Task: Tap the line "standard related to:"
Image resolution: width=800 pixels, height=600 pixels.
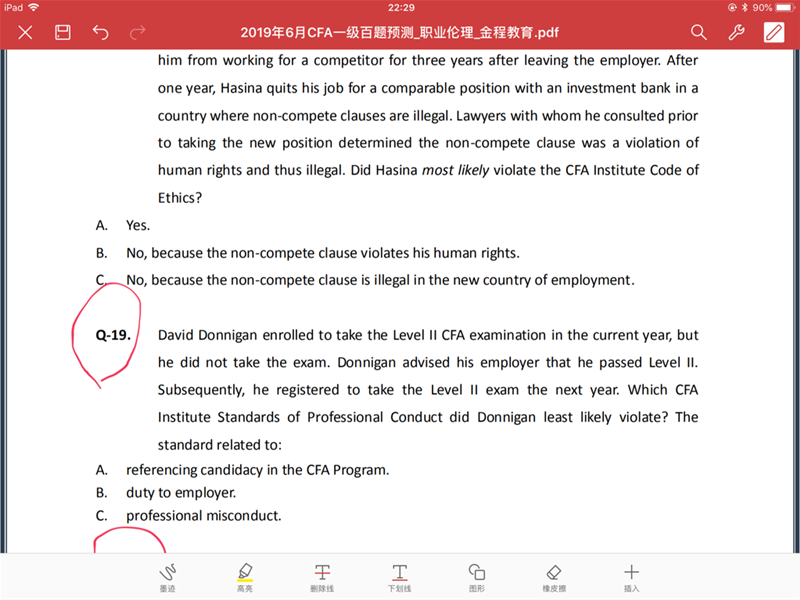Action: [x=219, y=445]
